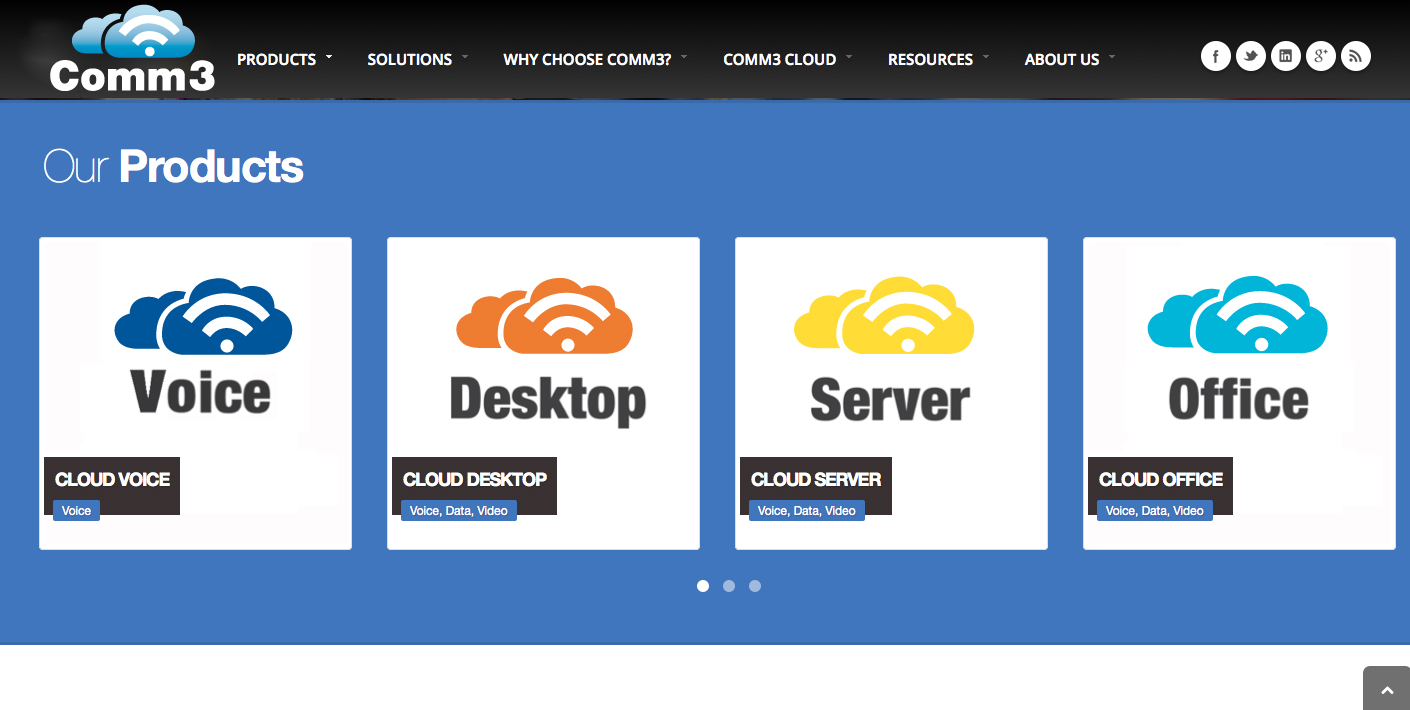
Task: Open the Cloud Voice product link
Action: [112, 479]
